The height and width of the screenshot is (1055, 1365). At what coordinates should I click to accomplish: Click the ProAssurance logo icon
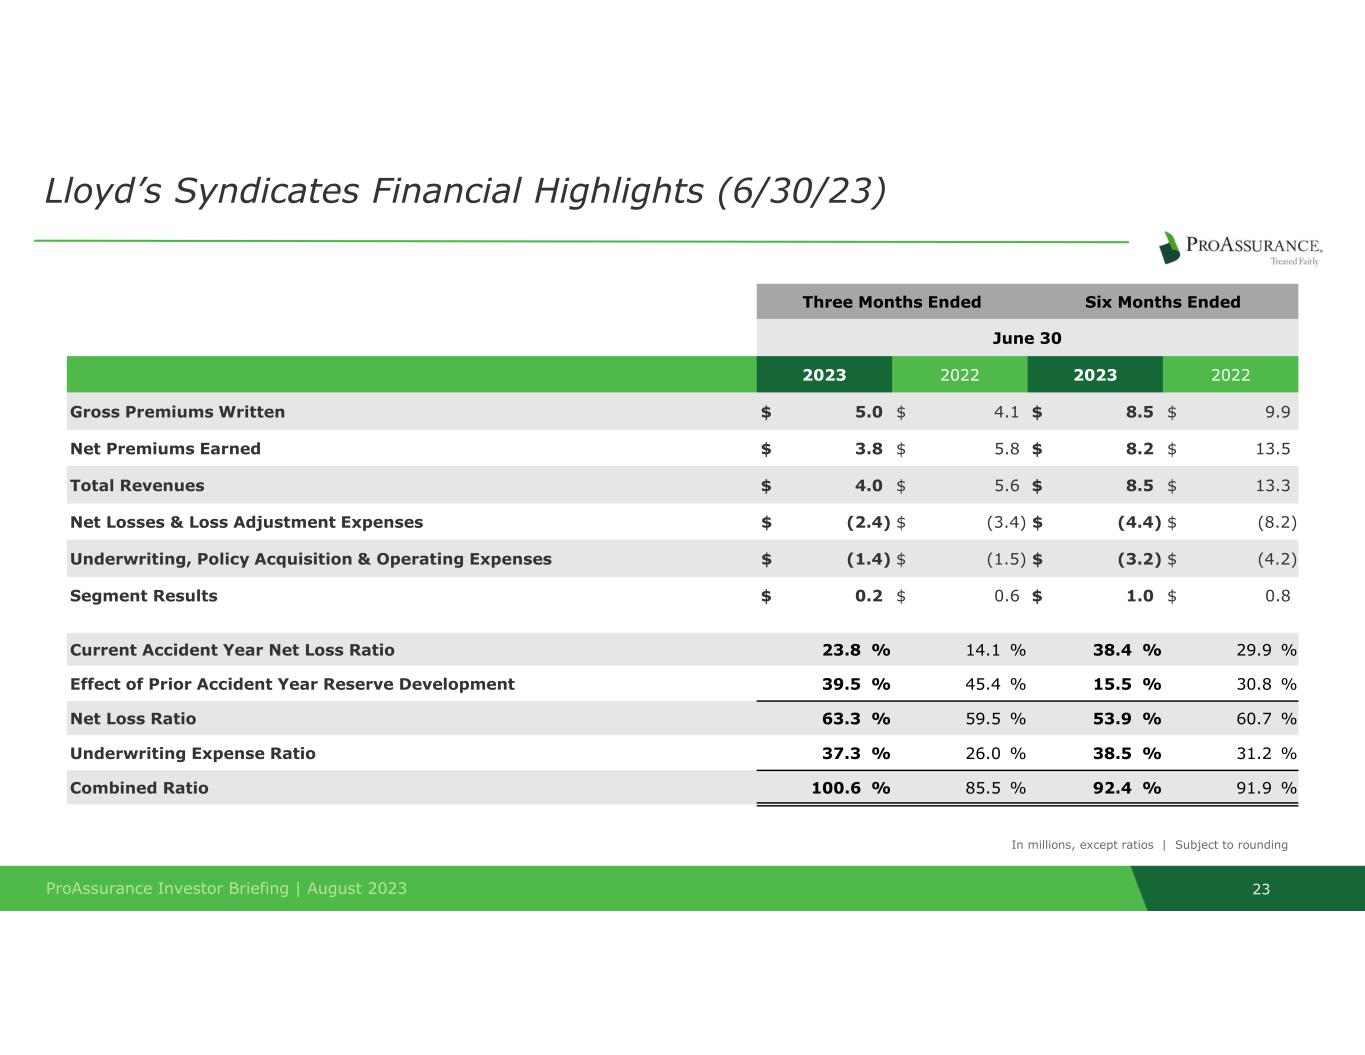coord(1169,247)
